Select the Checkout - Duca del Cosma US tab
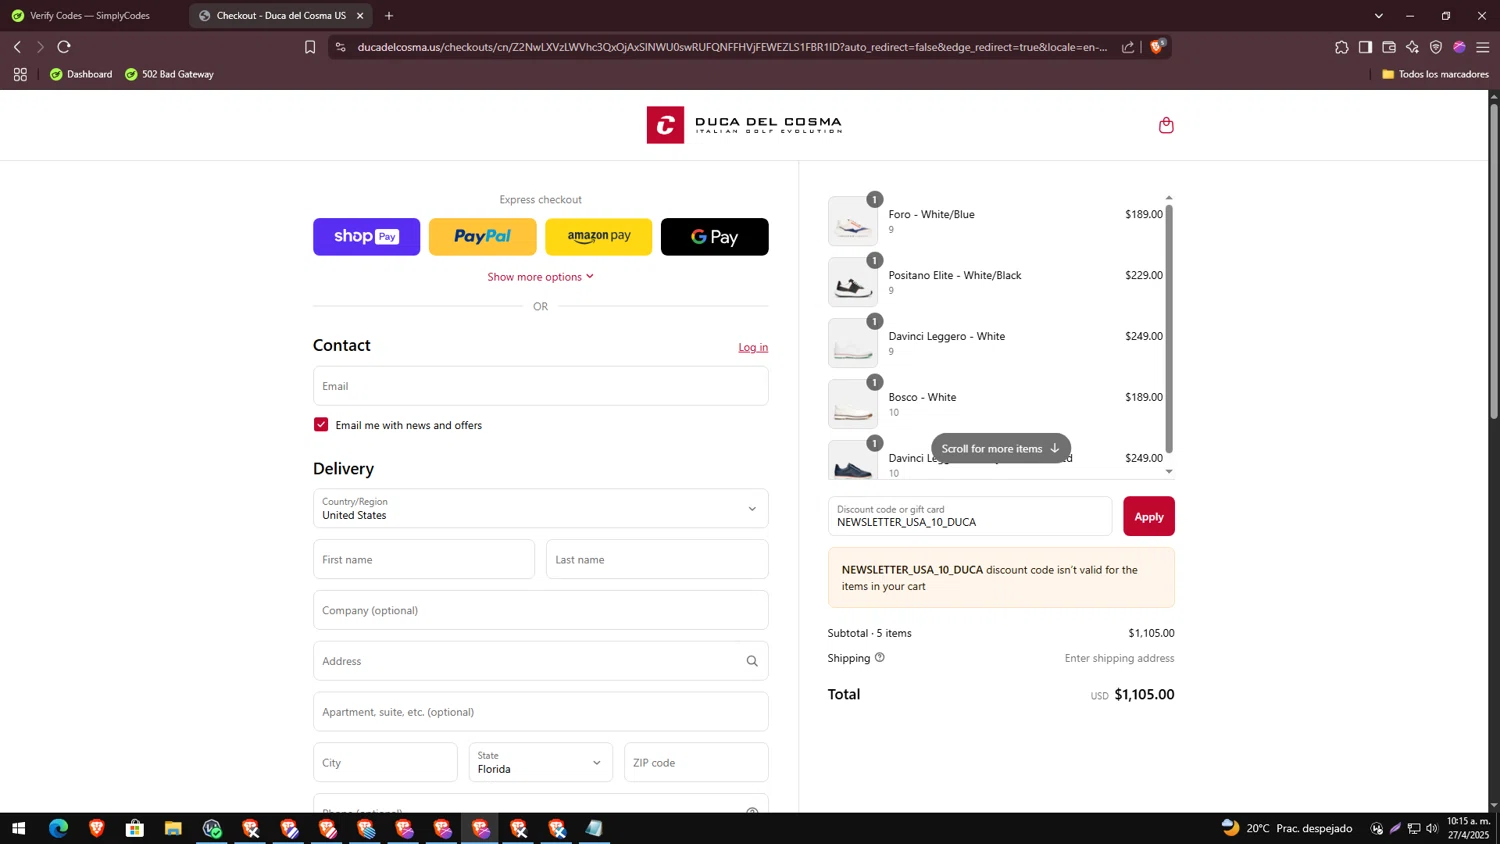Viewport: 1500px width, 844px height. 280,16
